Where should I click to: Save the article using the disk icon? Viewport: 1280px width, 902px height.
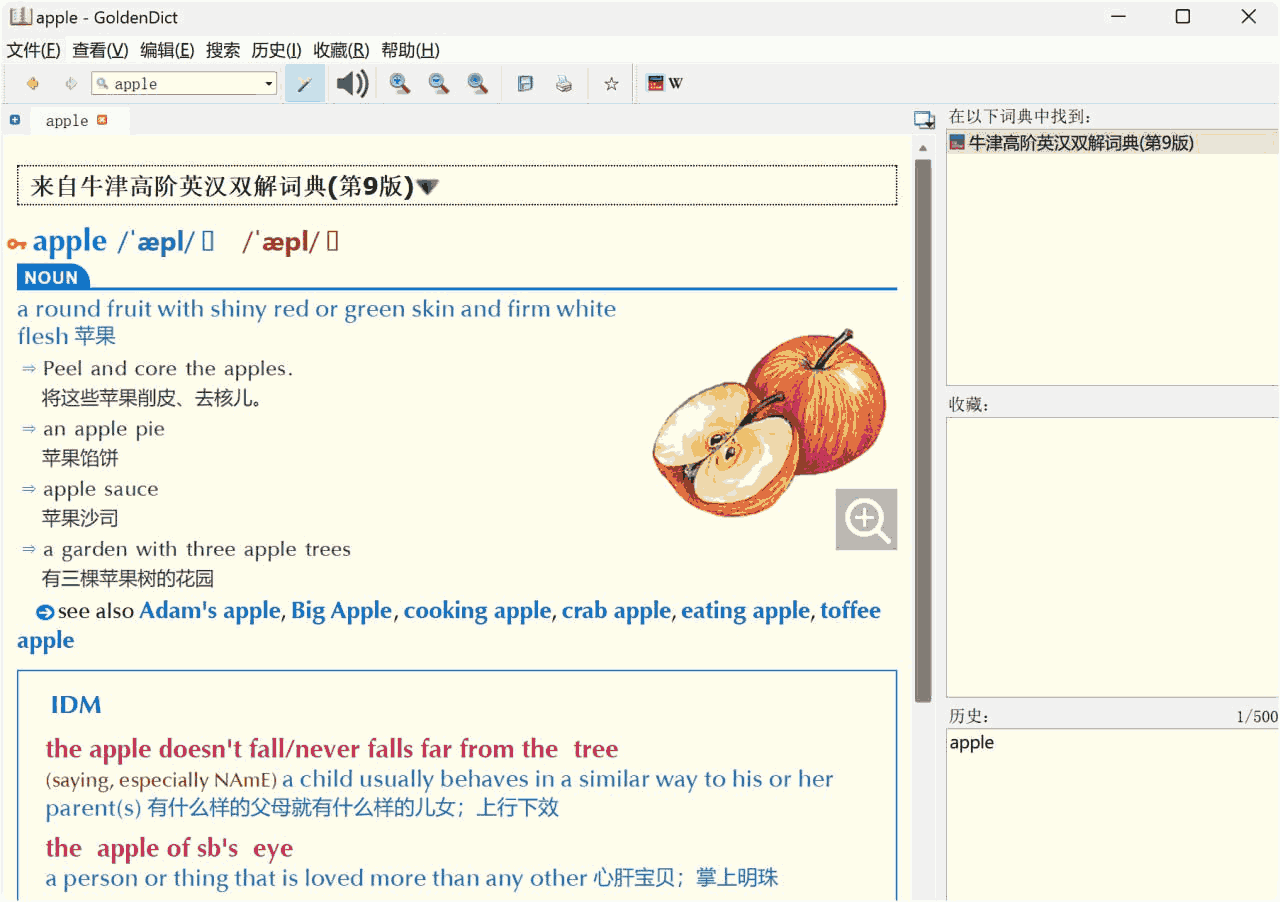[525, 84]
